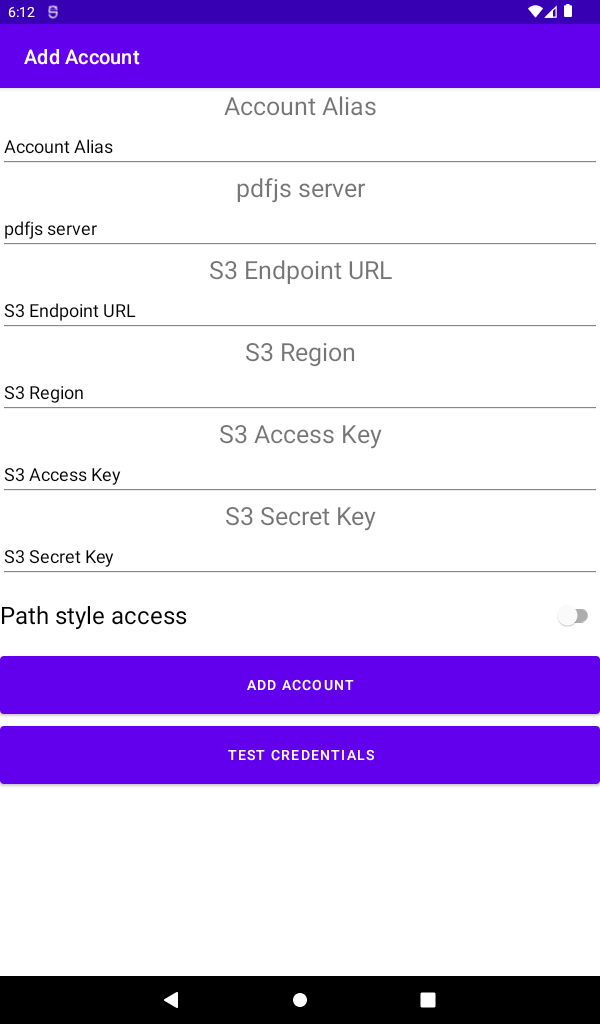Viewport: 600px width, 1024px height.
Task: Focus the S3 Access Key text input
Action: (x=300, y=475)
